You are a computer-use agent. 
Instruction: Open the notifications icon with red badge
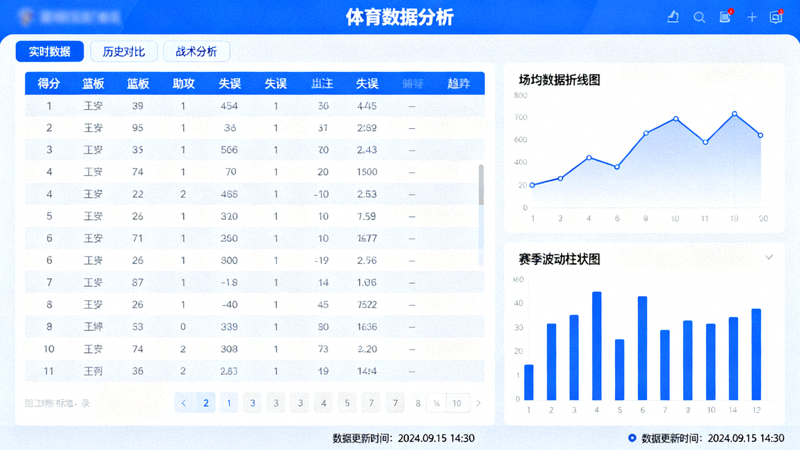(725, 17)
